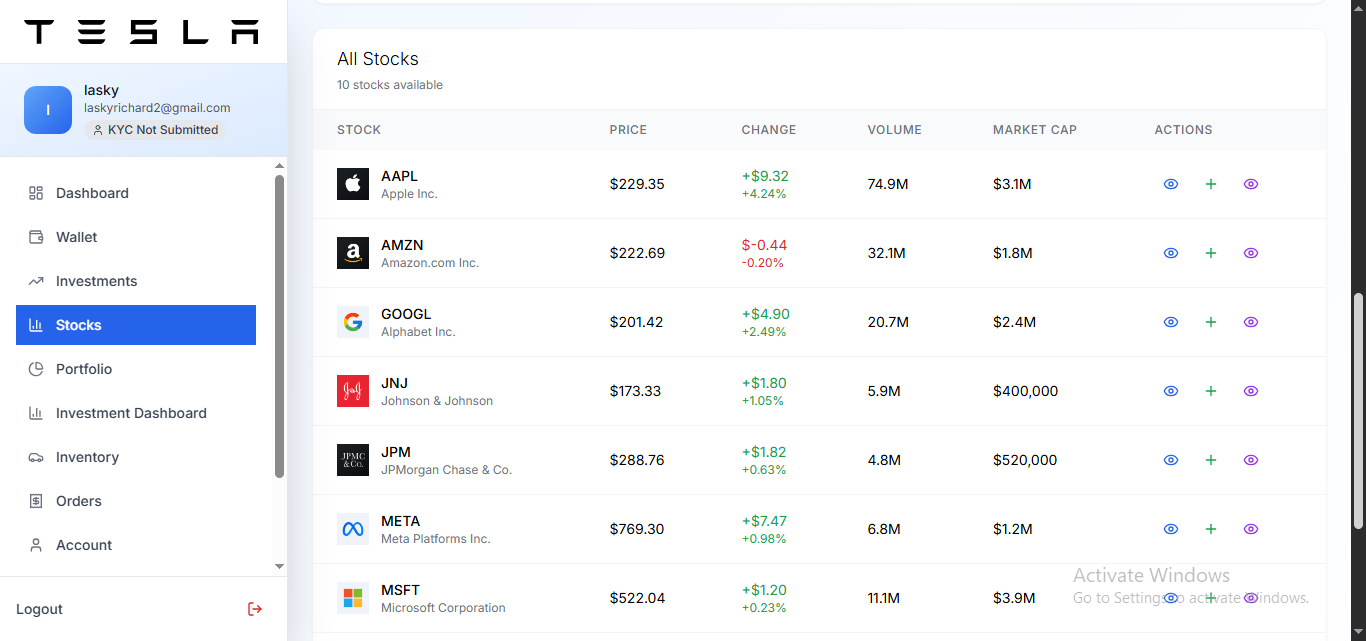
Task: Click the green plus icon for AAPL
Action: [1211, 184]
